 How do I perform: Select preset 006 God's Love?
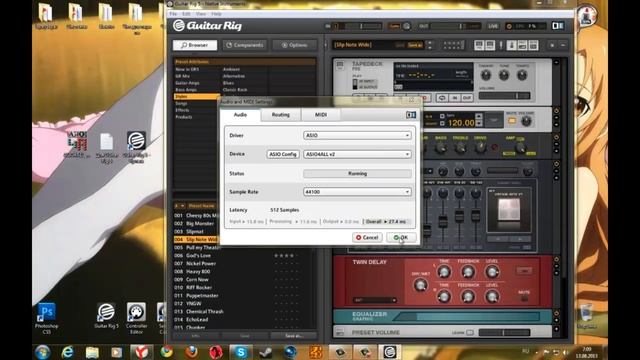245,256
